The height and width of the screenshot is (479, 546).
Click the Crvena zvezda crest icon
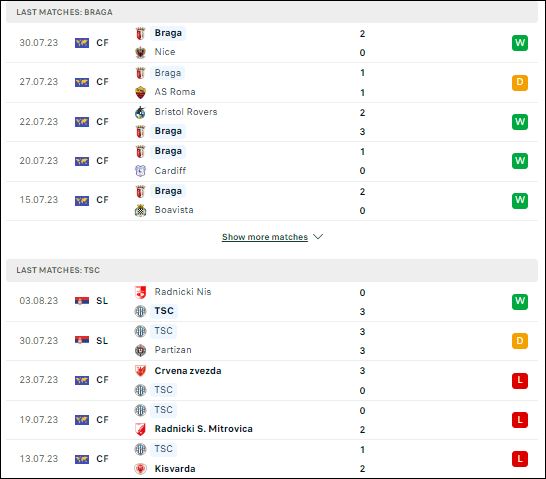(x=140, y=371)
